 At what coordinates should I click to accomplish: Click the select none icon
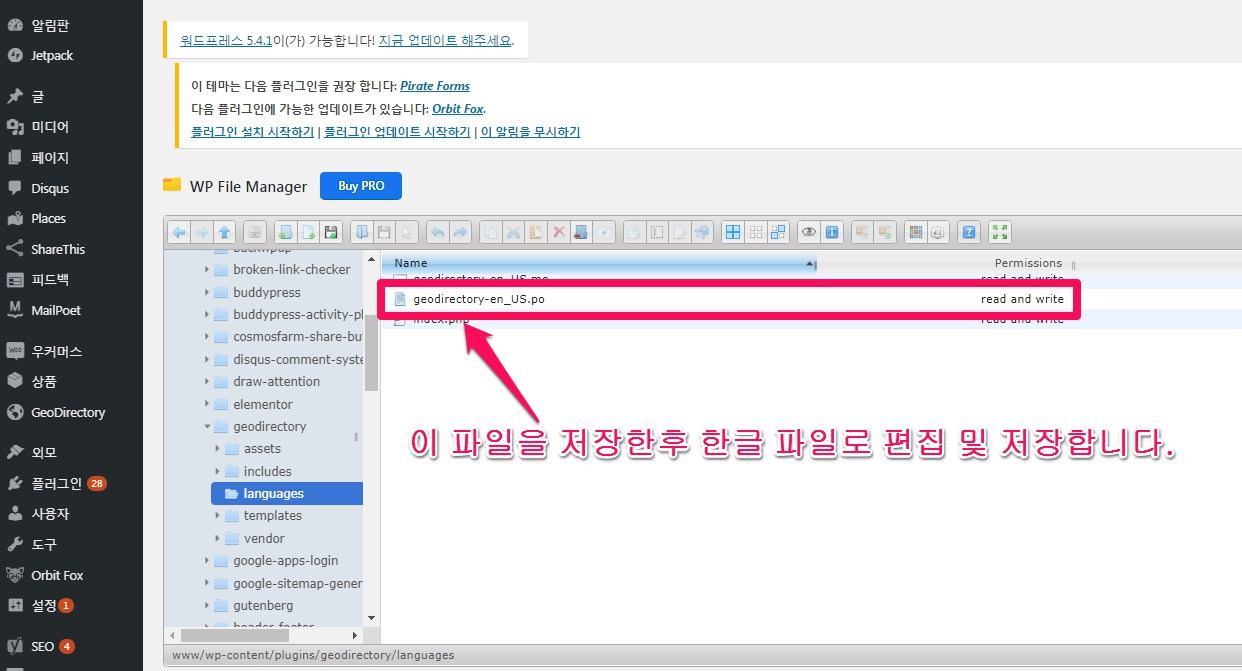tap(756, 232)
